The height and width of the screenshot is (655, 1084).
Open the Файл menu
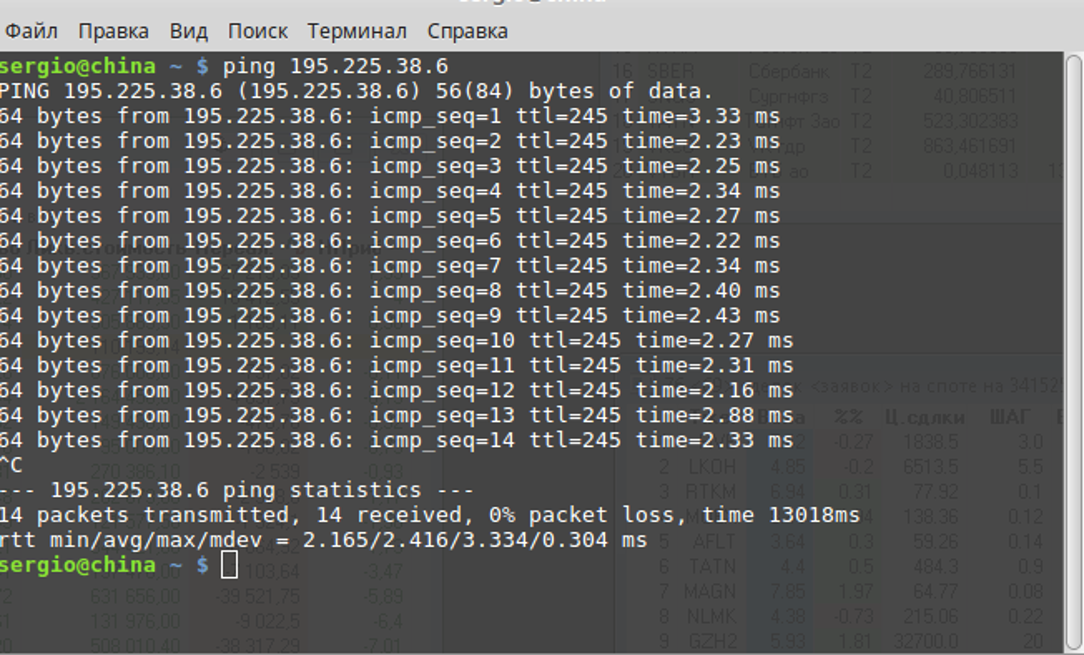(31, 31)
